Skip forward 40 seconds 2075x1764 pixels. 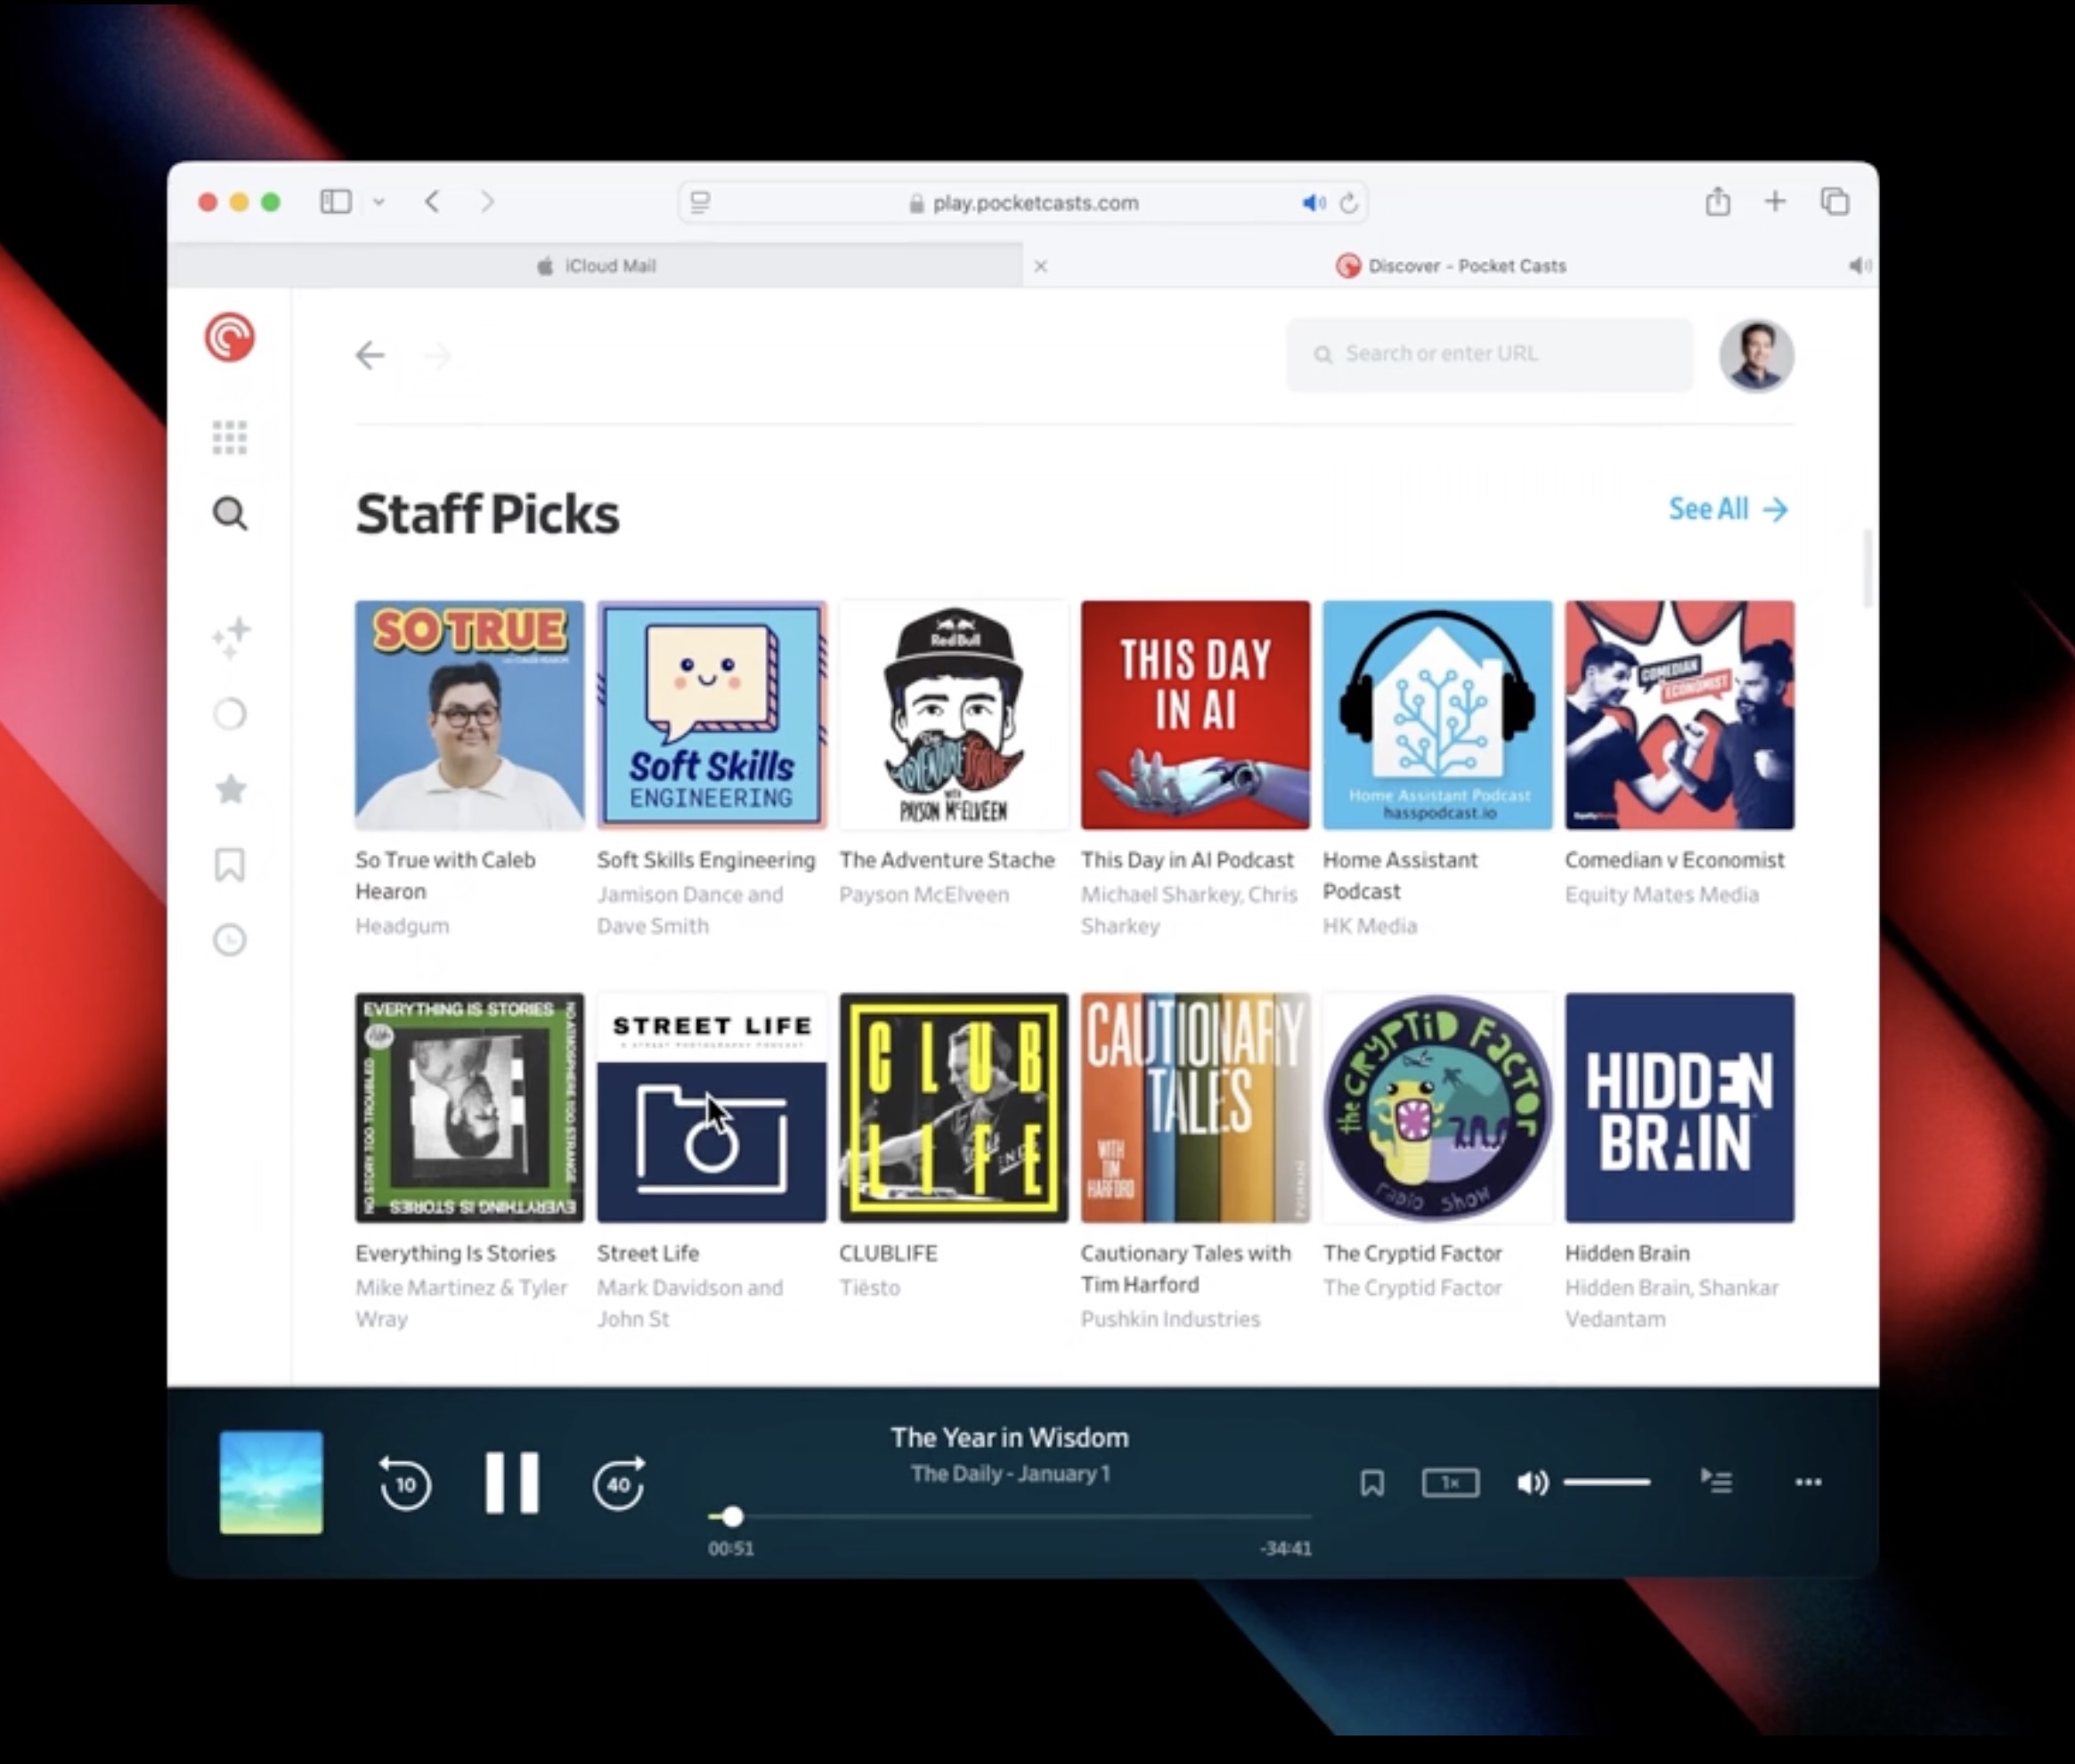point(618,1484)
